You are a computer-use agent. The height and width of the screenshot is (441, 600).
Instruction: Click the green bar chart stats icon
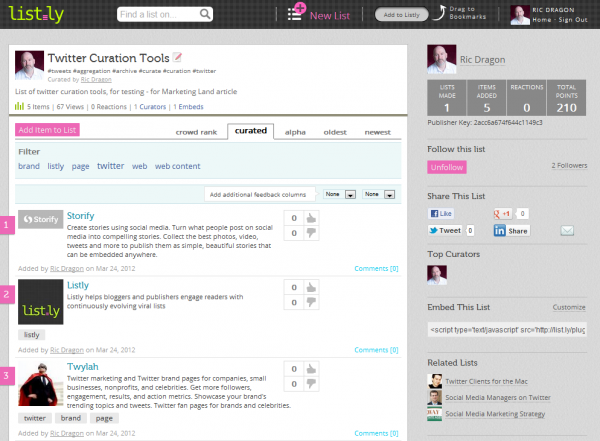coord(19,106)
